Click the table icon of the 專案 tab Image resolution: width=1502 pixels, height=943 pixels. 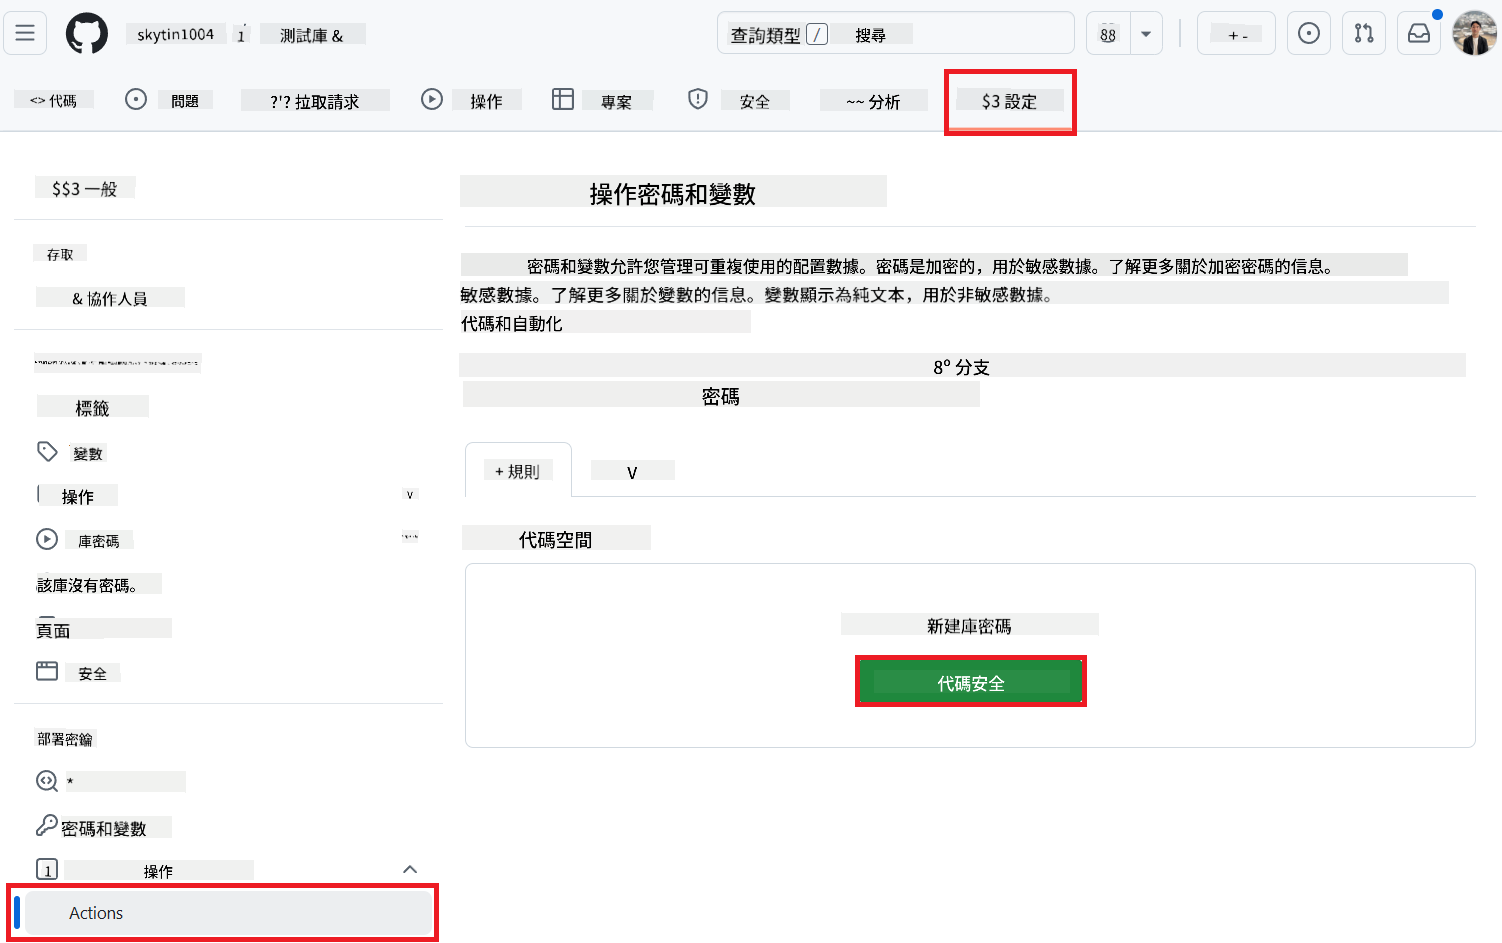tap(563, 99)
